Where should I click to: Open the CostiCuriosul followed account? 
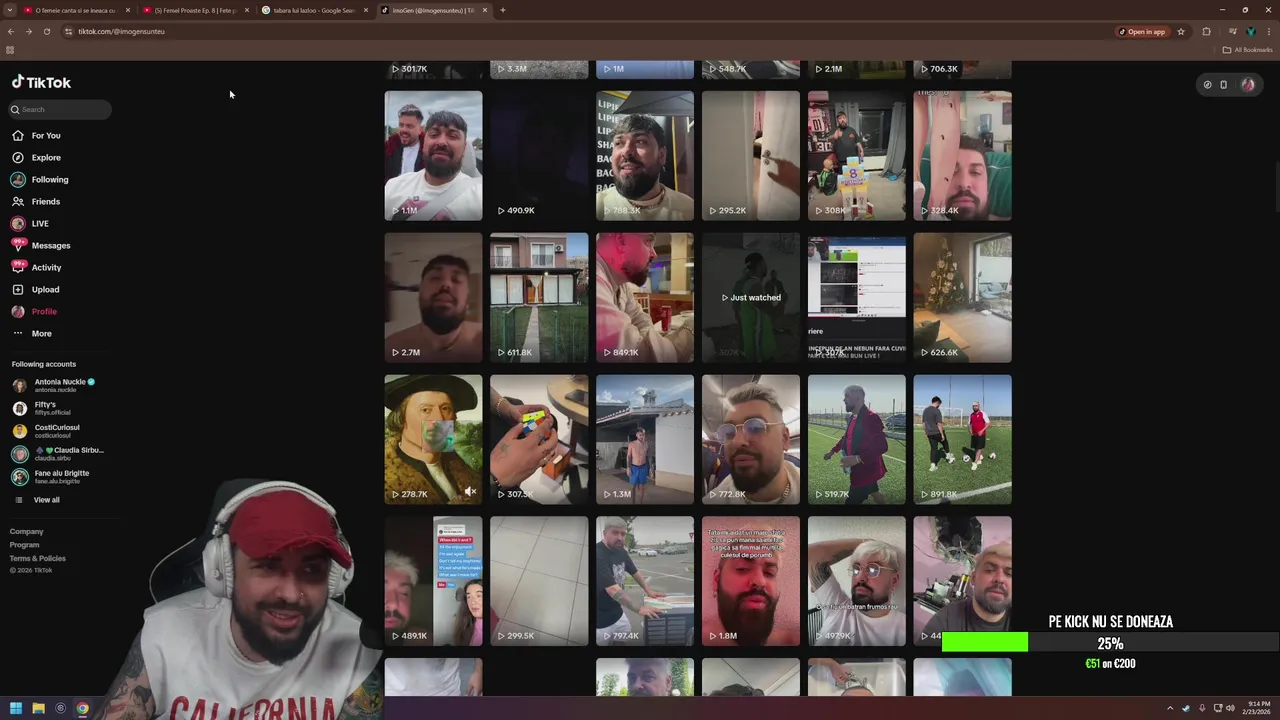46,431
